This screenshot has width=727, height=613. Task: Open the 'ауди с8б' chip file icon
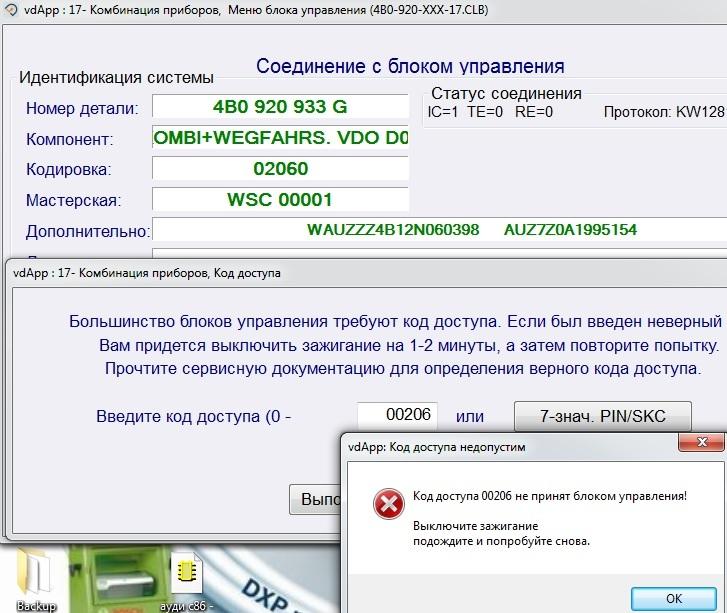click(x=187, y=581)
